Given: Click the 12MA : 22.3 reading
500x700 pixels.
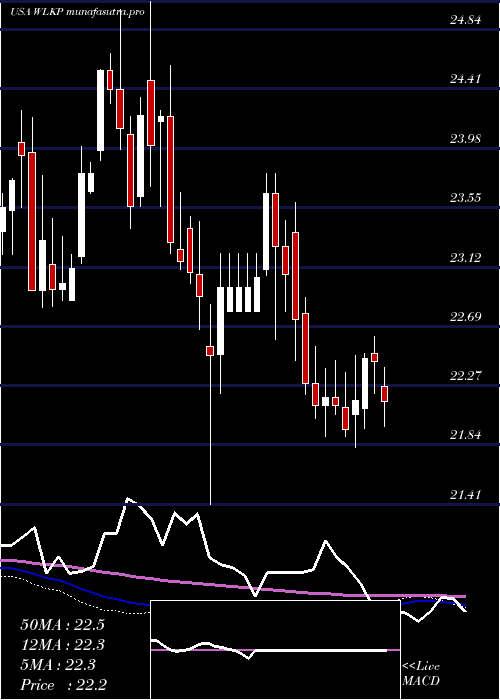Looking at the screenshot, I should click(62, 645).
